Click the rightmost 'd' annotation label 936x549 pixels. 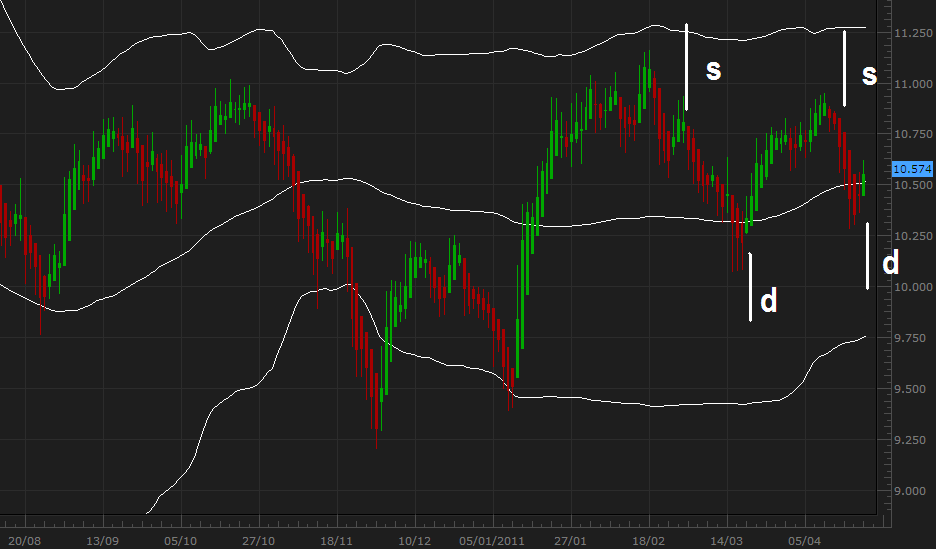[x=891, y=262]
